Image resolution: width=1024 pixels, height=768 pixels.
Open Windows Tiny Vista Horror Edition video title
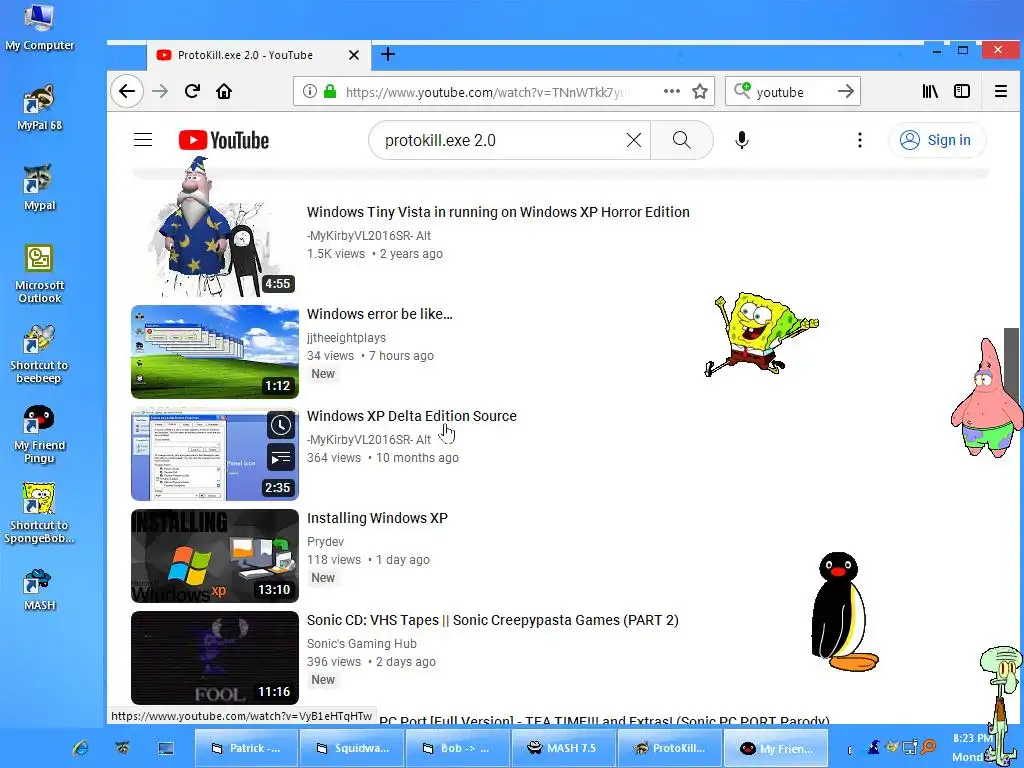pos(498,212)
